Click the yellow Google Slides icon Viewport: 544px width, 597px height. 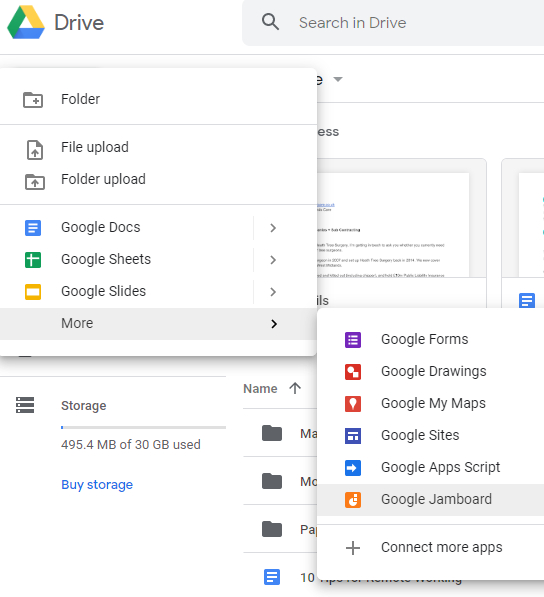coord(33,292)
